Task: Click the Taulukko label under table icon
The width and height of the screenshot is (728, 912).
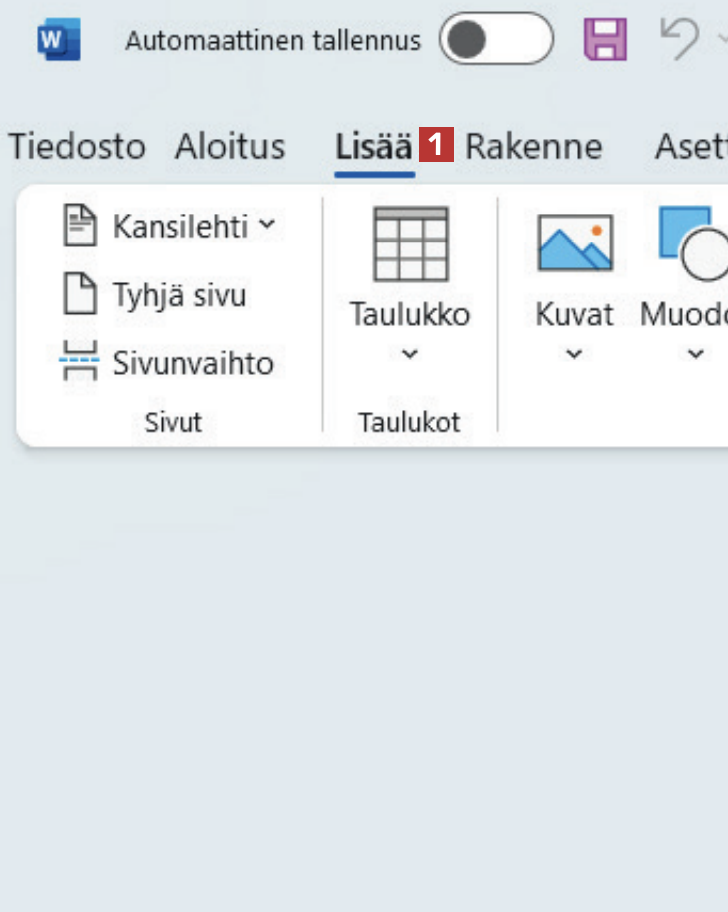Action: [410, 315]
